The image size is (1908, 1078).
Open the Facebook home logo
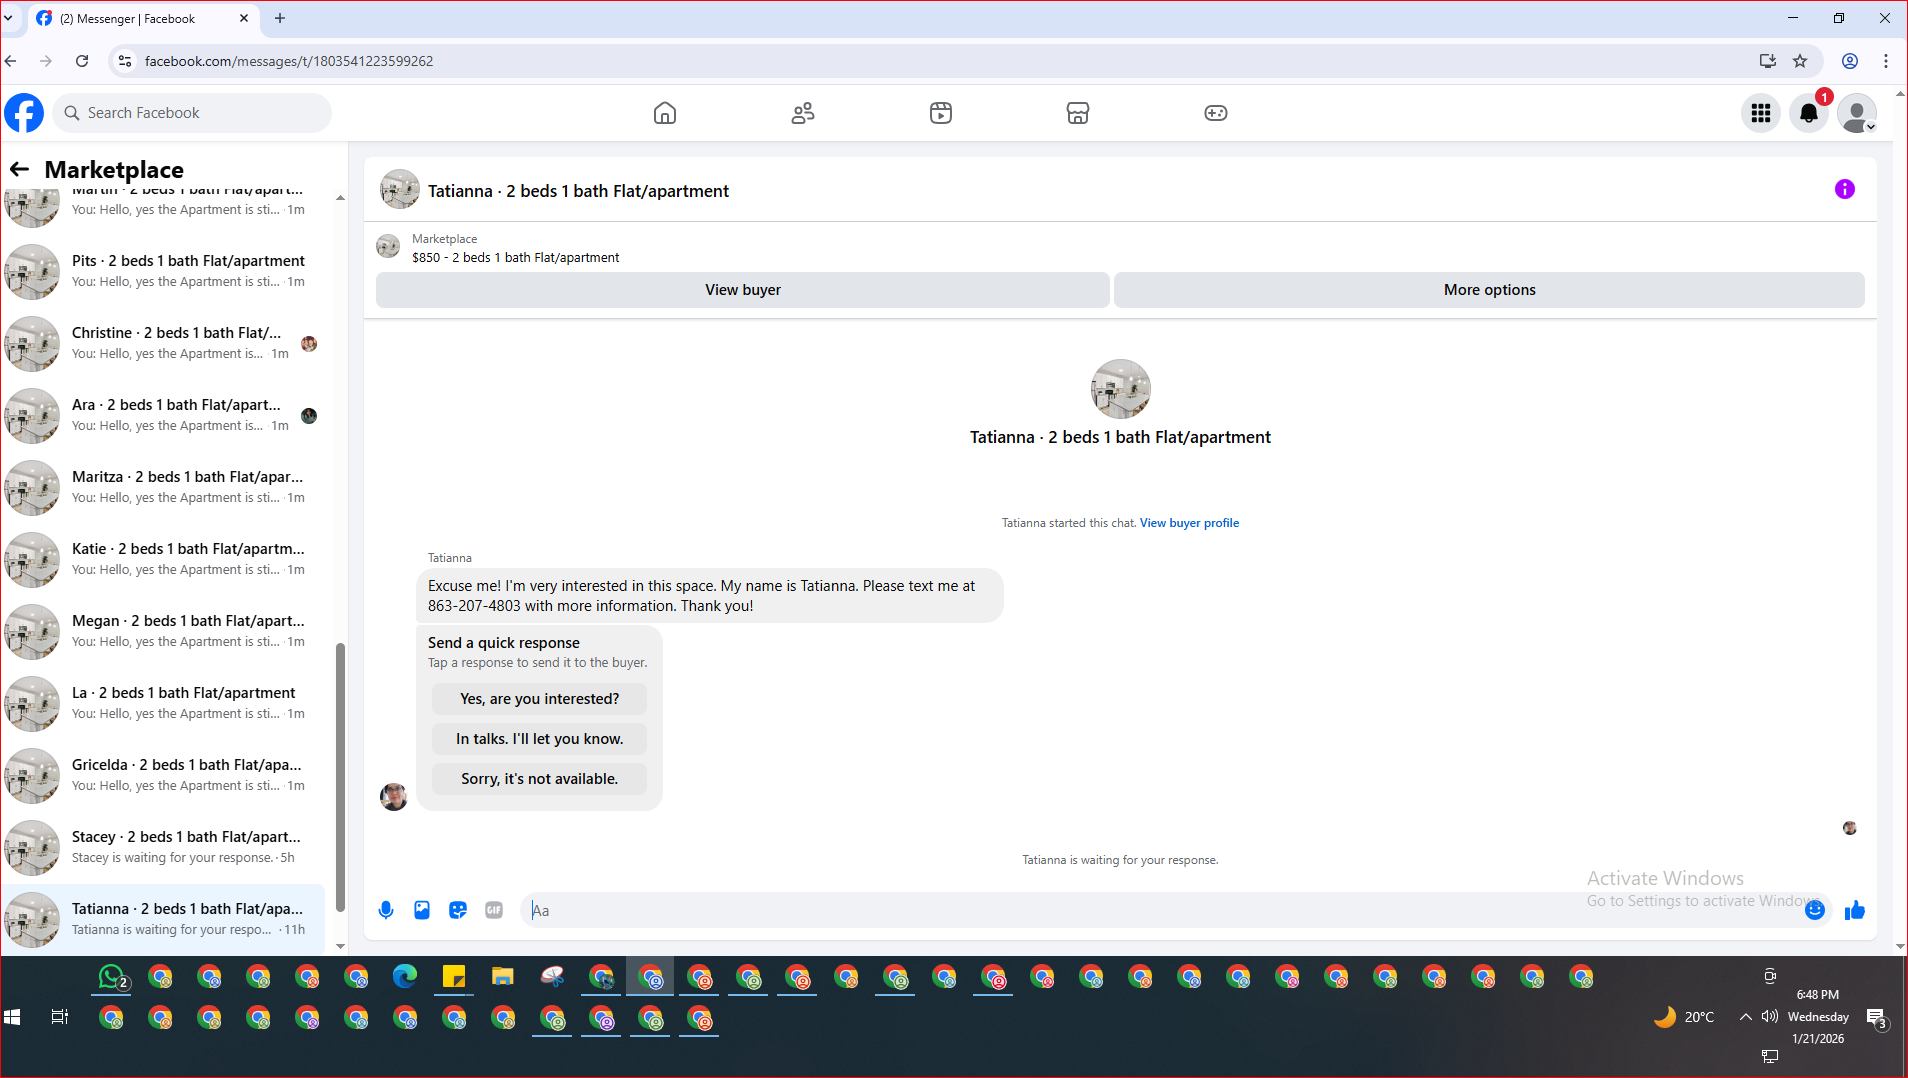[x=24, y=113]
